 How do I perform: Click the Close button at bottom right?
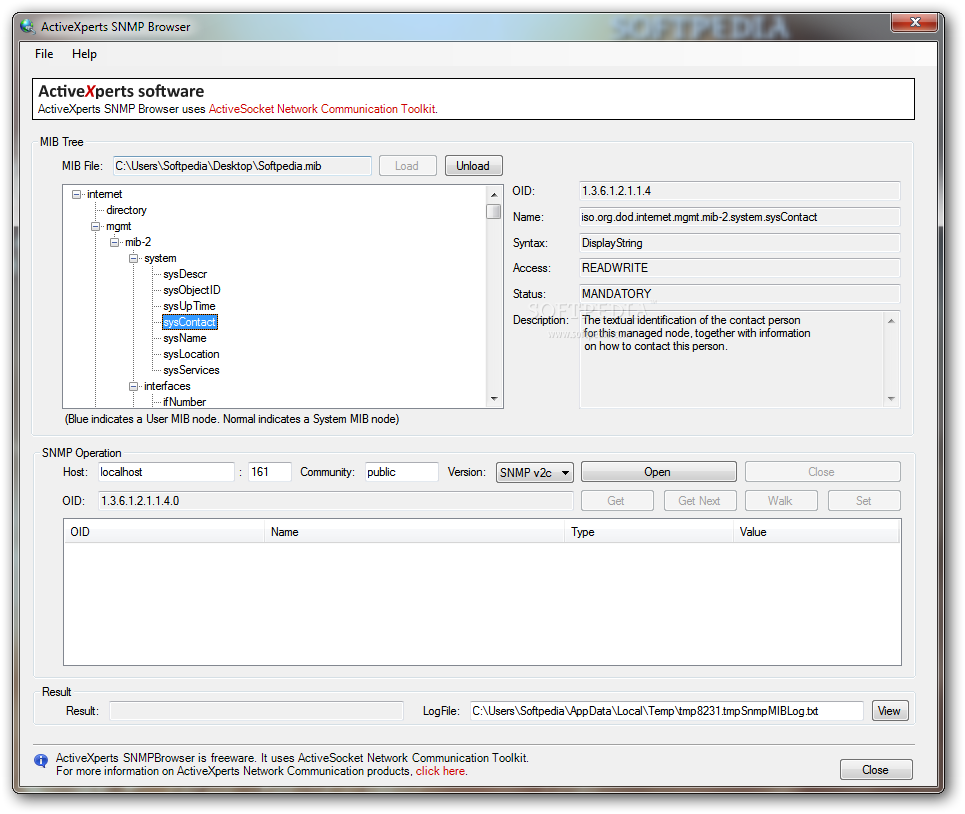[x=876, y=770]
